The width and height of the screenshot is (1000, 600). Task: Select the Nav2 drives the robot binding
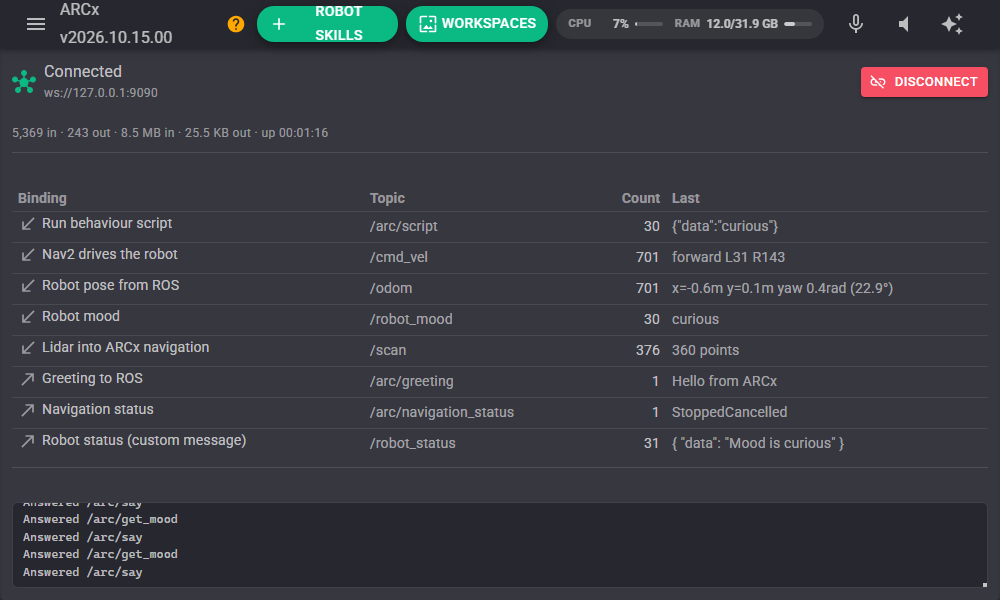110,254
